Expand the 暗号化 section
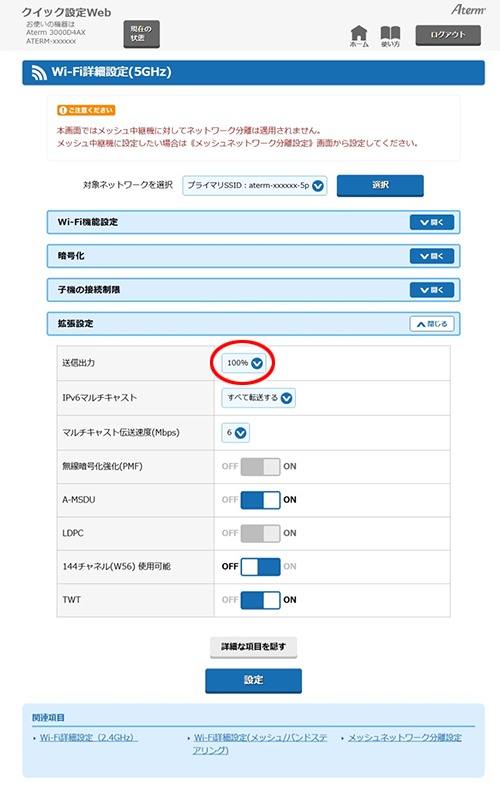The image size is (500, 793). click(x=432, y=256)
